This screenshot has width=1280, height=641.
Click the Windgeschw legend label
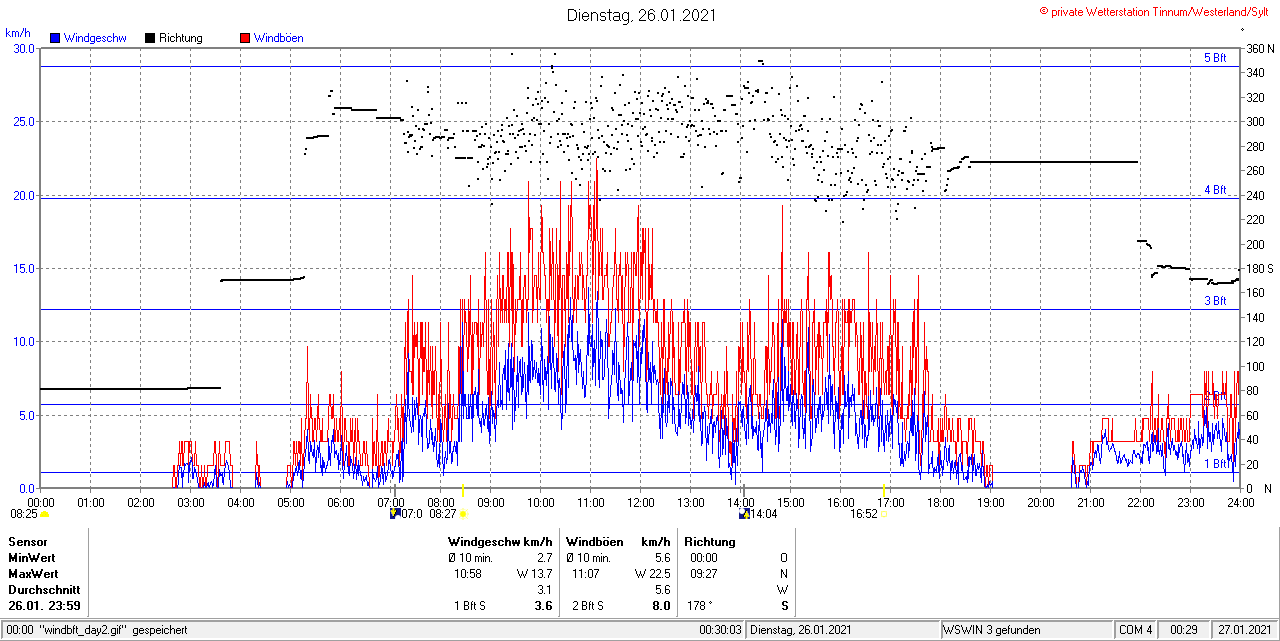[x=95, y=38]
